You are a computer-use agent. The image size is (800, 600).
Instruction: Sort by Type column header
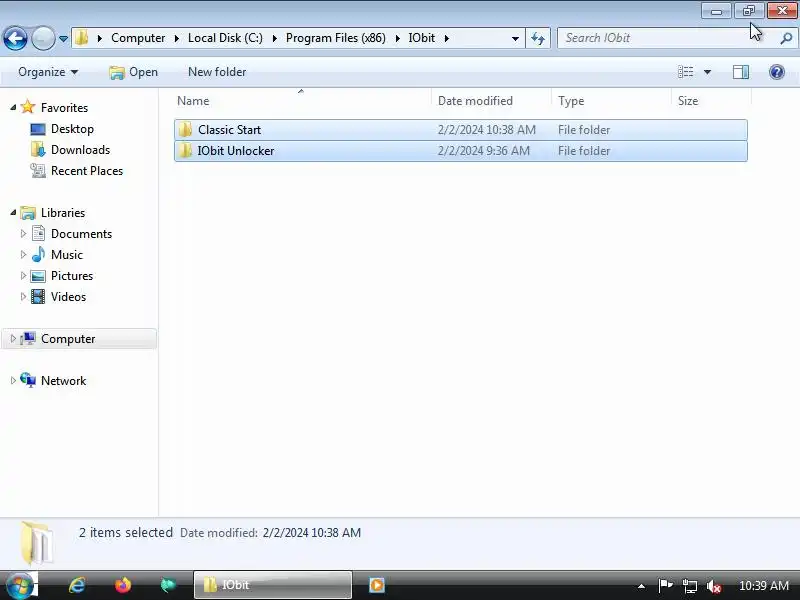[612, 101]
